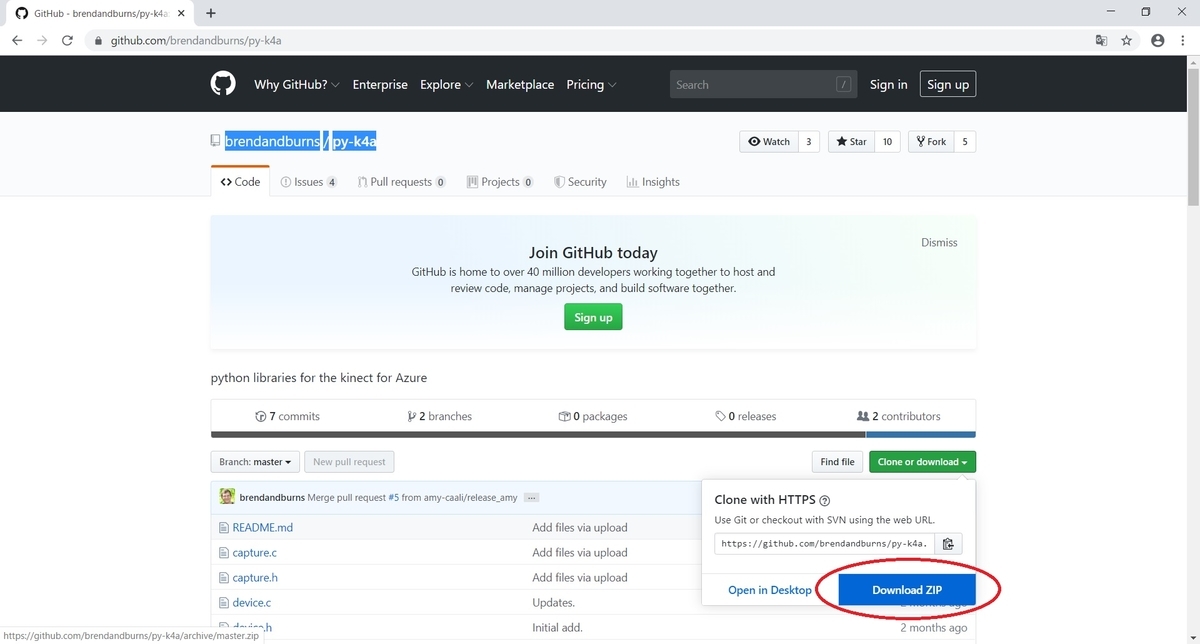Screen dimensions: 1200x644
Task: Open stargazers count 10
Action: 887,142
